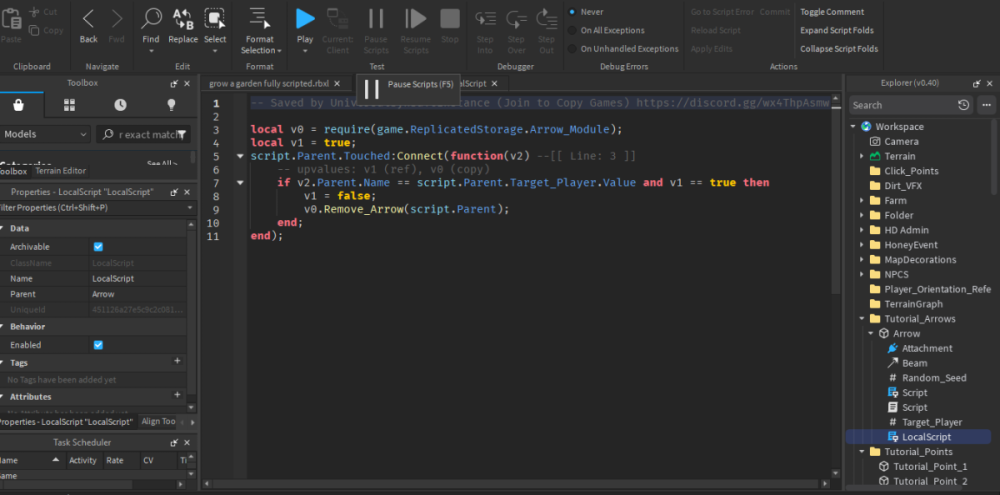This screenshot has height=495, width=1000.
Task: Click the Filter Properties input field
Action: [96, 208]
